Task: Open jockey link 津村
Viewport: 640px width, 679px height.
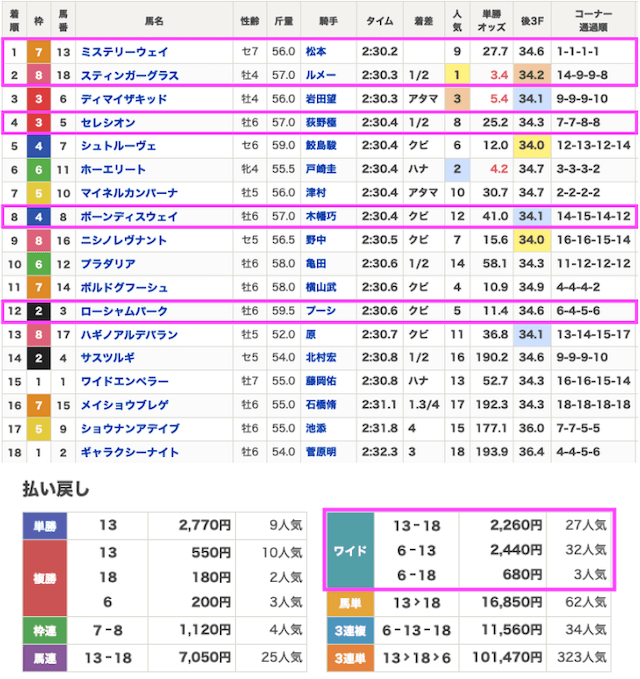Action: coord(316,193)
